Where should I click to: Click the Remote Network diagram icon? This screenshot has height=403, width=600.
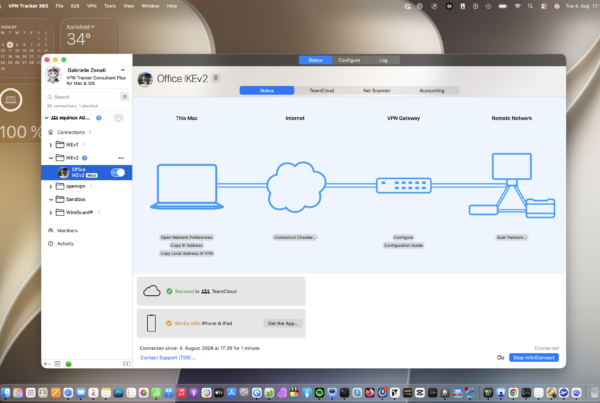tap(512, 186)
